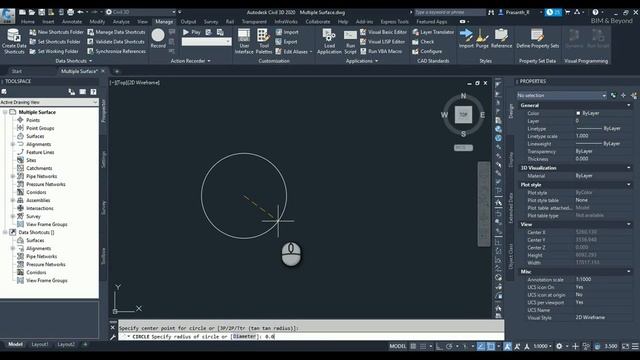
Task: Expand Pipe Networks node under Multiple Surface
Action: tap(13, 176)
